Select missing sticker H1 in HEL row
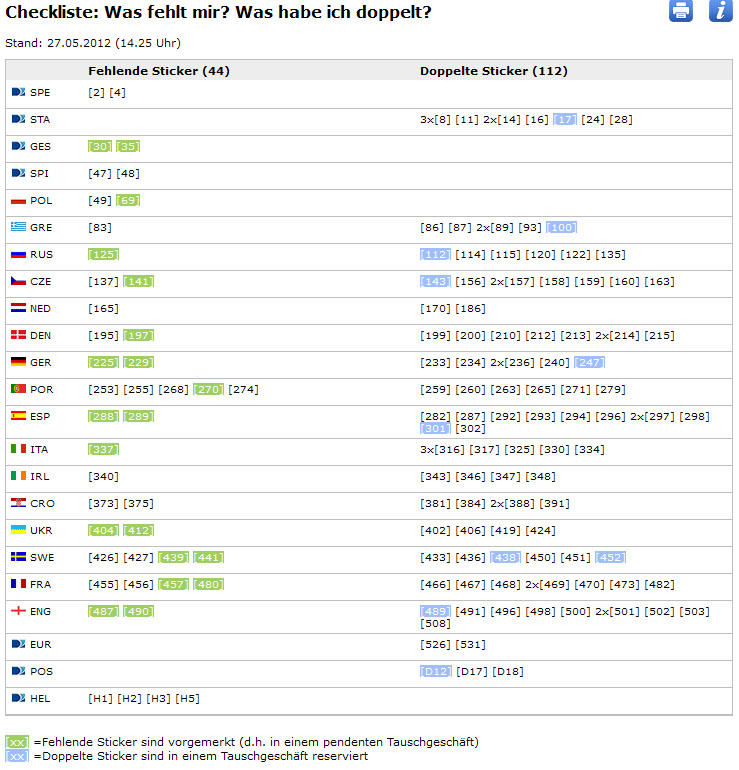This screenshot has width=739, height=770. tap(100, 698)
